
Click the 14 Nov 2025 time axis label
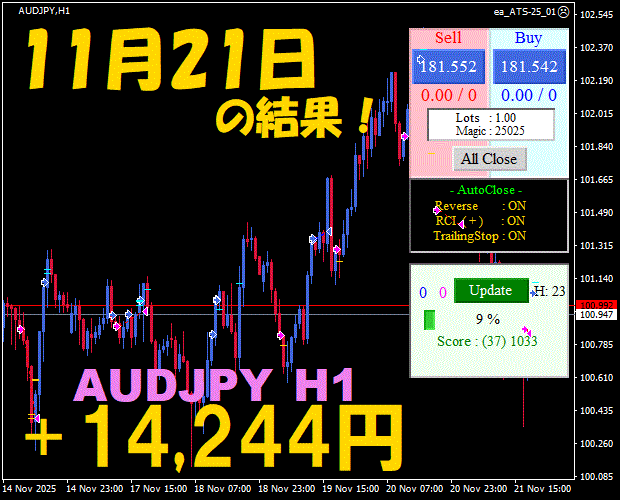29,489
